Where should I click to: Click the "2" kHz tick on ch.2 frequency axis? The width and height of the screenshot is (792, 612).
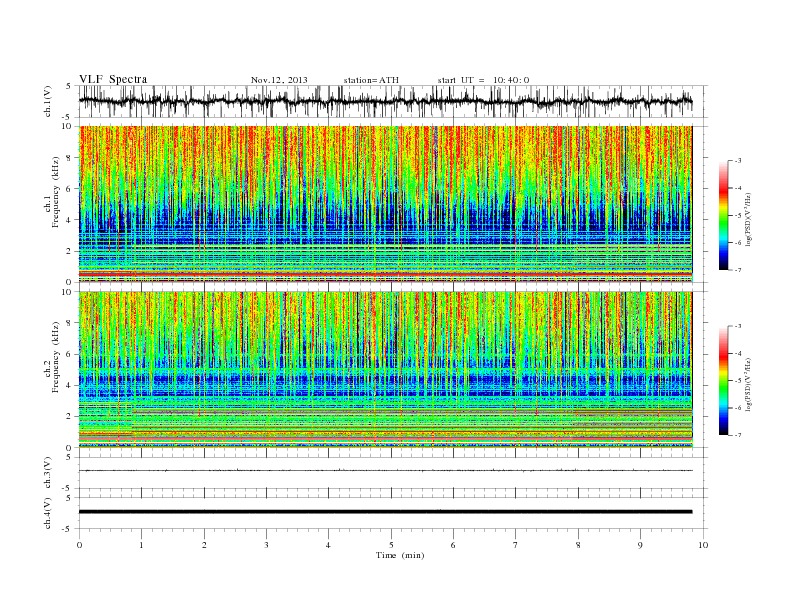pos(70,417)
